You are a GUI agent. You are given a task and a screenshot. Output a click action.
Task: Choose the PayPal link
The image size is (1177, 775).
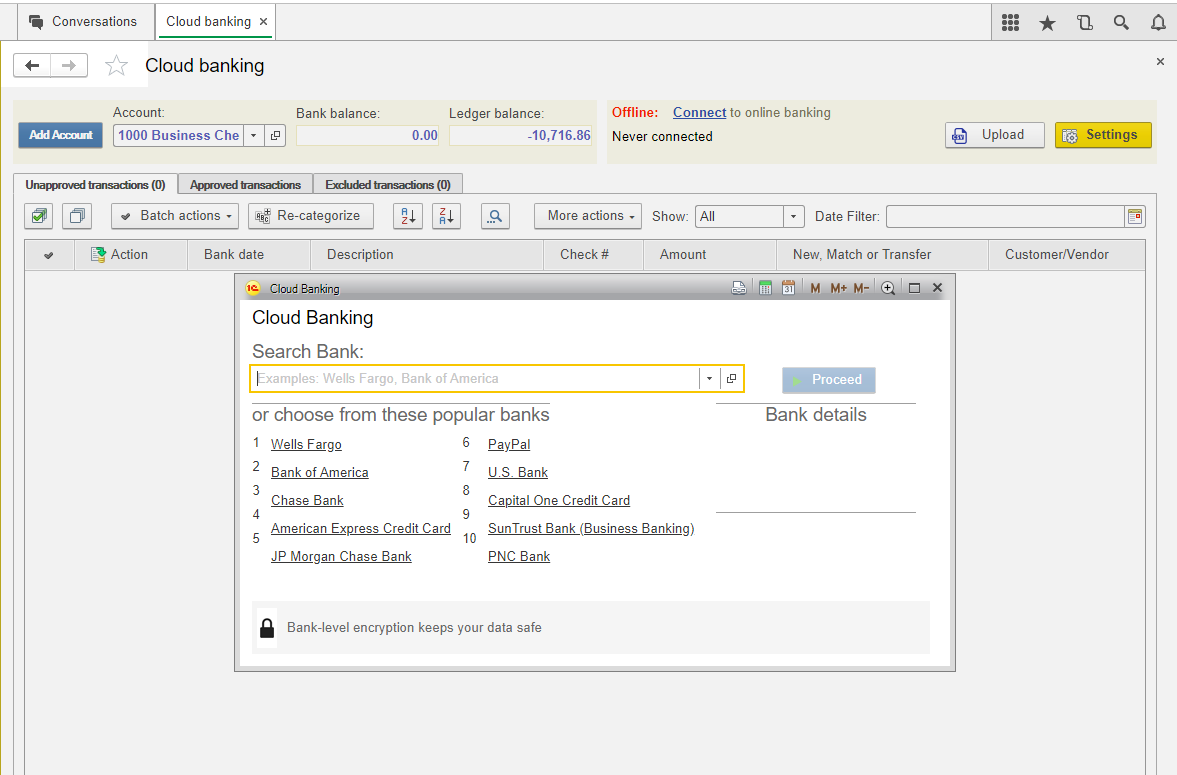point(509,445)
